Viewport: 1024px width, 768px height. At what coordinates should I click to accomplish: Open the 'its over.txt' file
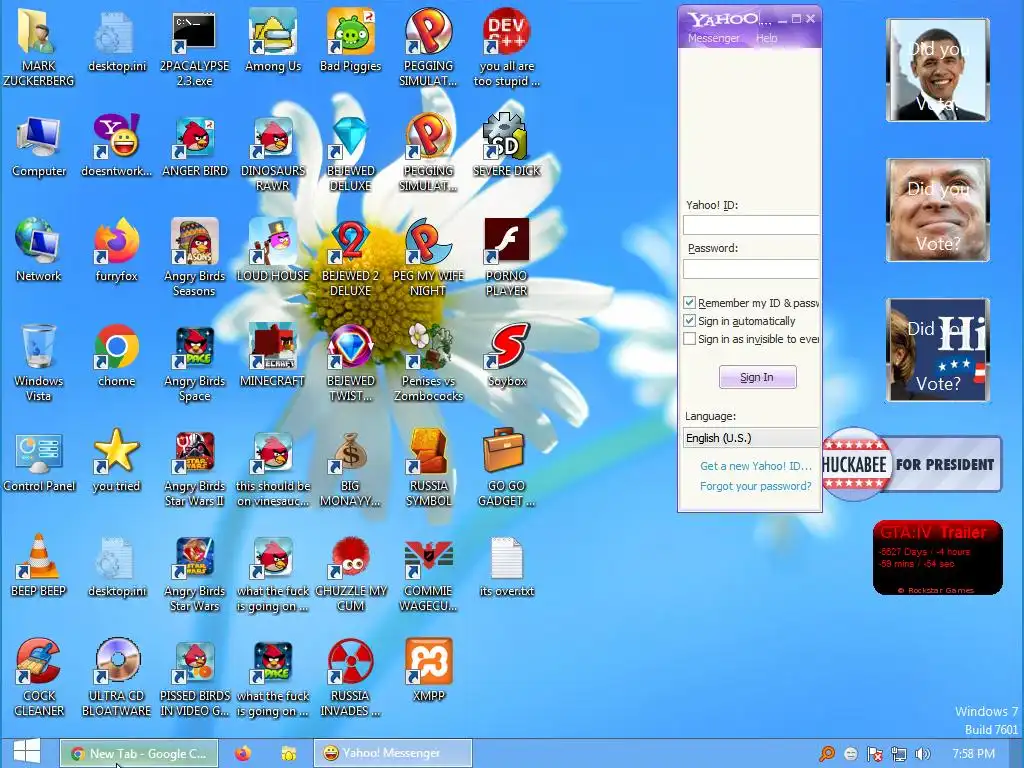click(506, 558)
